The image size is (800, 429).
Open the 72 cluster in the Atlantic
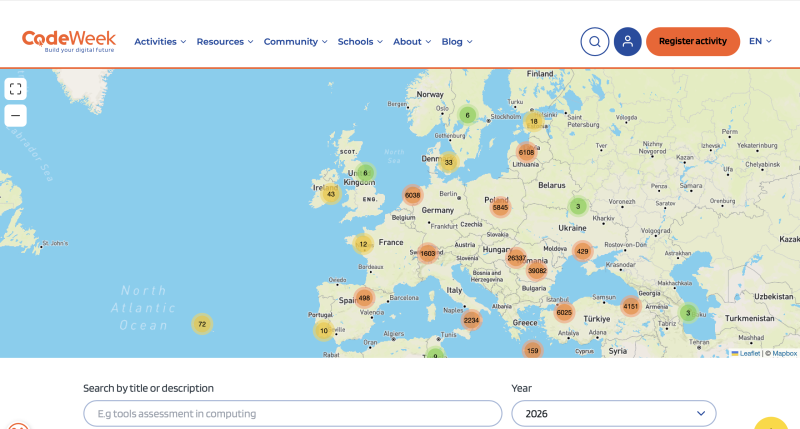coord(202,324)
